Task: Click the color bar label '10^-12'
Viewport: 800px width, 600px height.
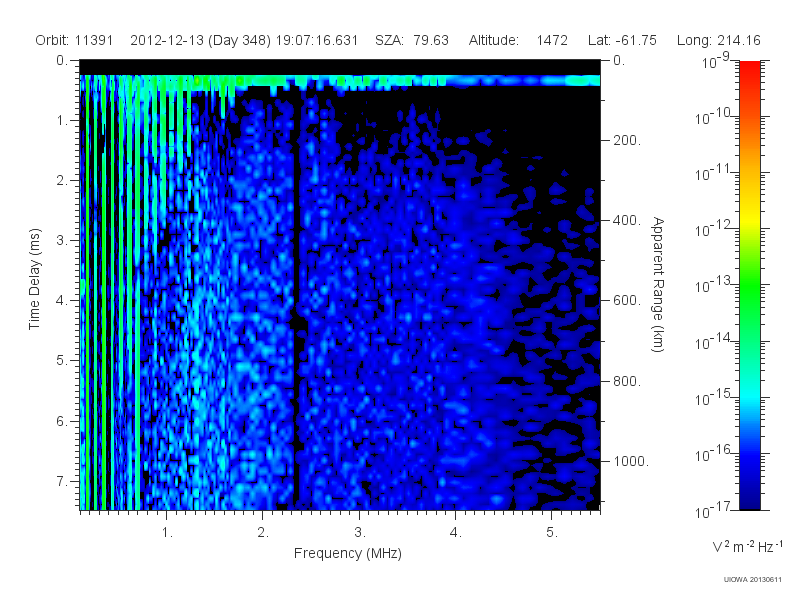Action: click(x=715, y=229)
